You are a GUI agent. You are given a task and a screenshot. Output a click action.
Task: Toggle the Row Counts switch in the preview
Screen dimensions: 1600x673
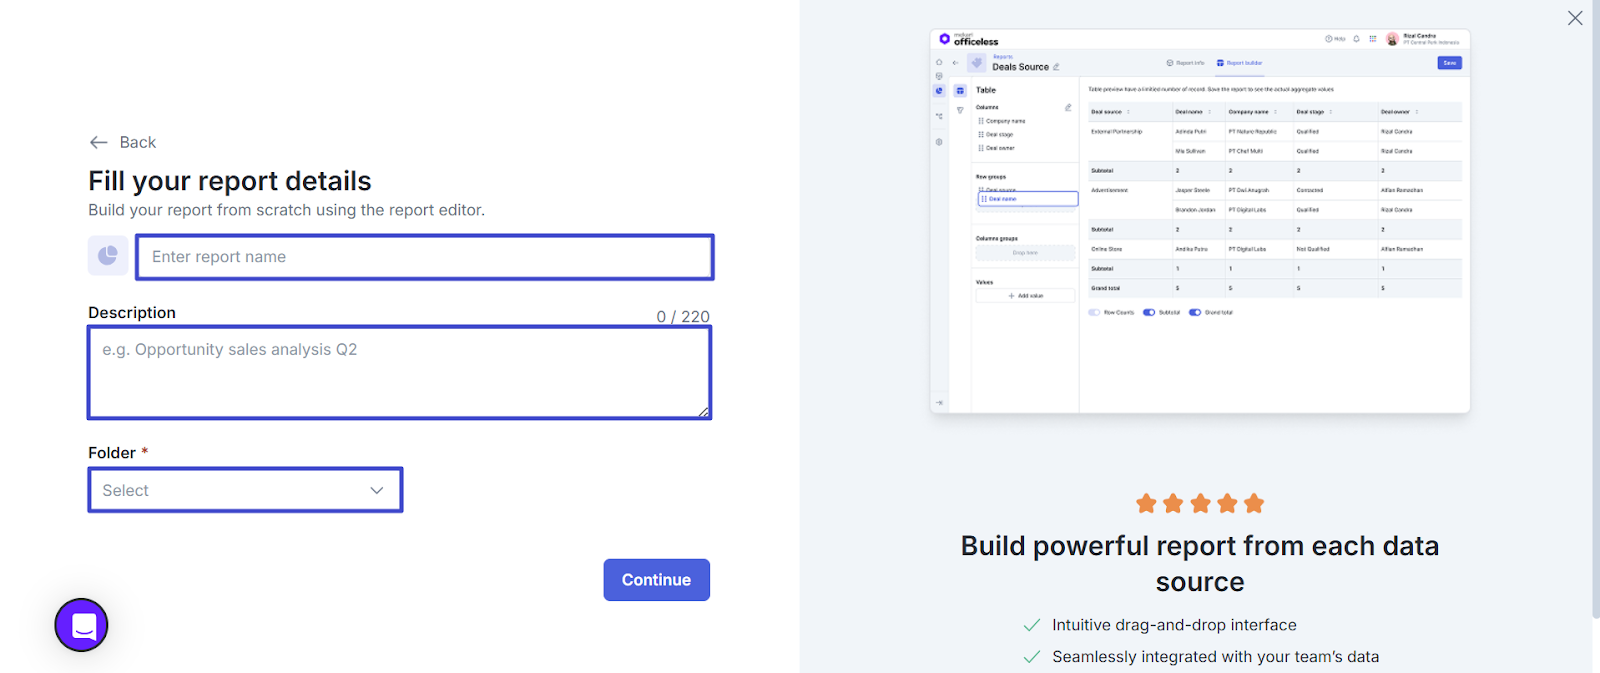click(1094, 312)
